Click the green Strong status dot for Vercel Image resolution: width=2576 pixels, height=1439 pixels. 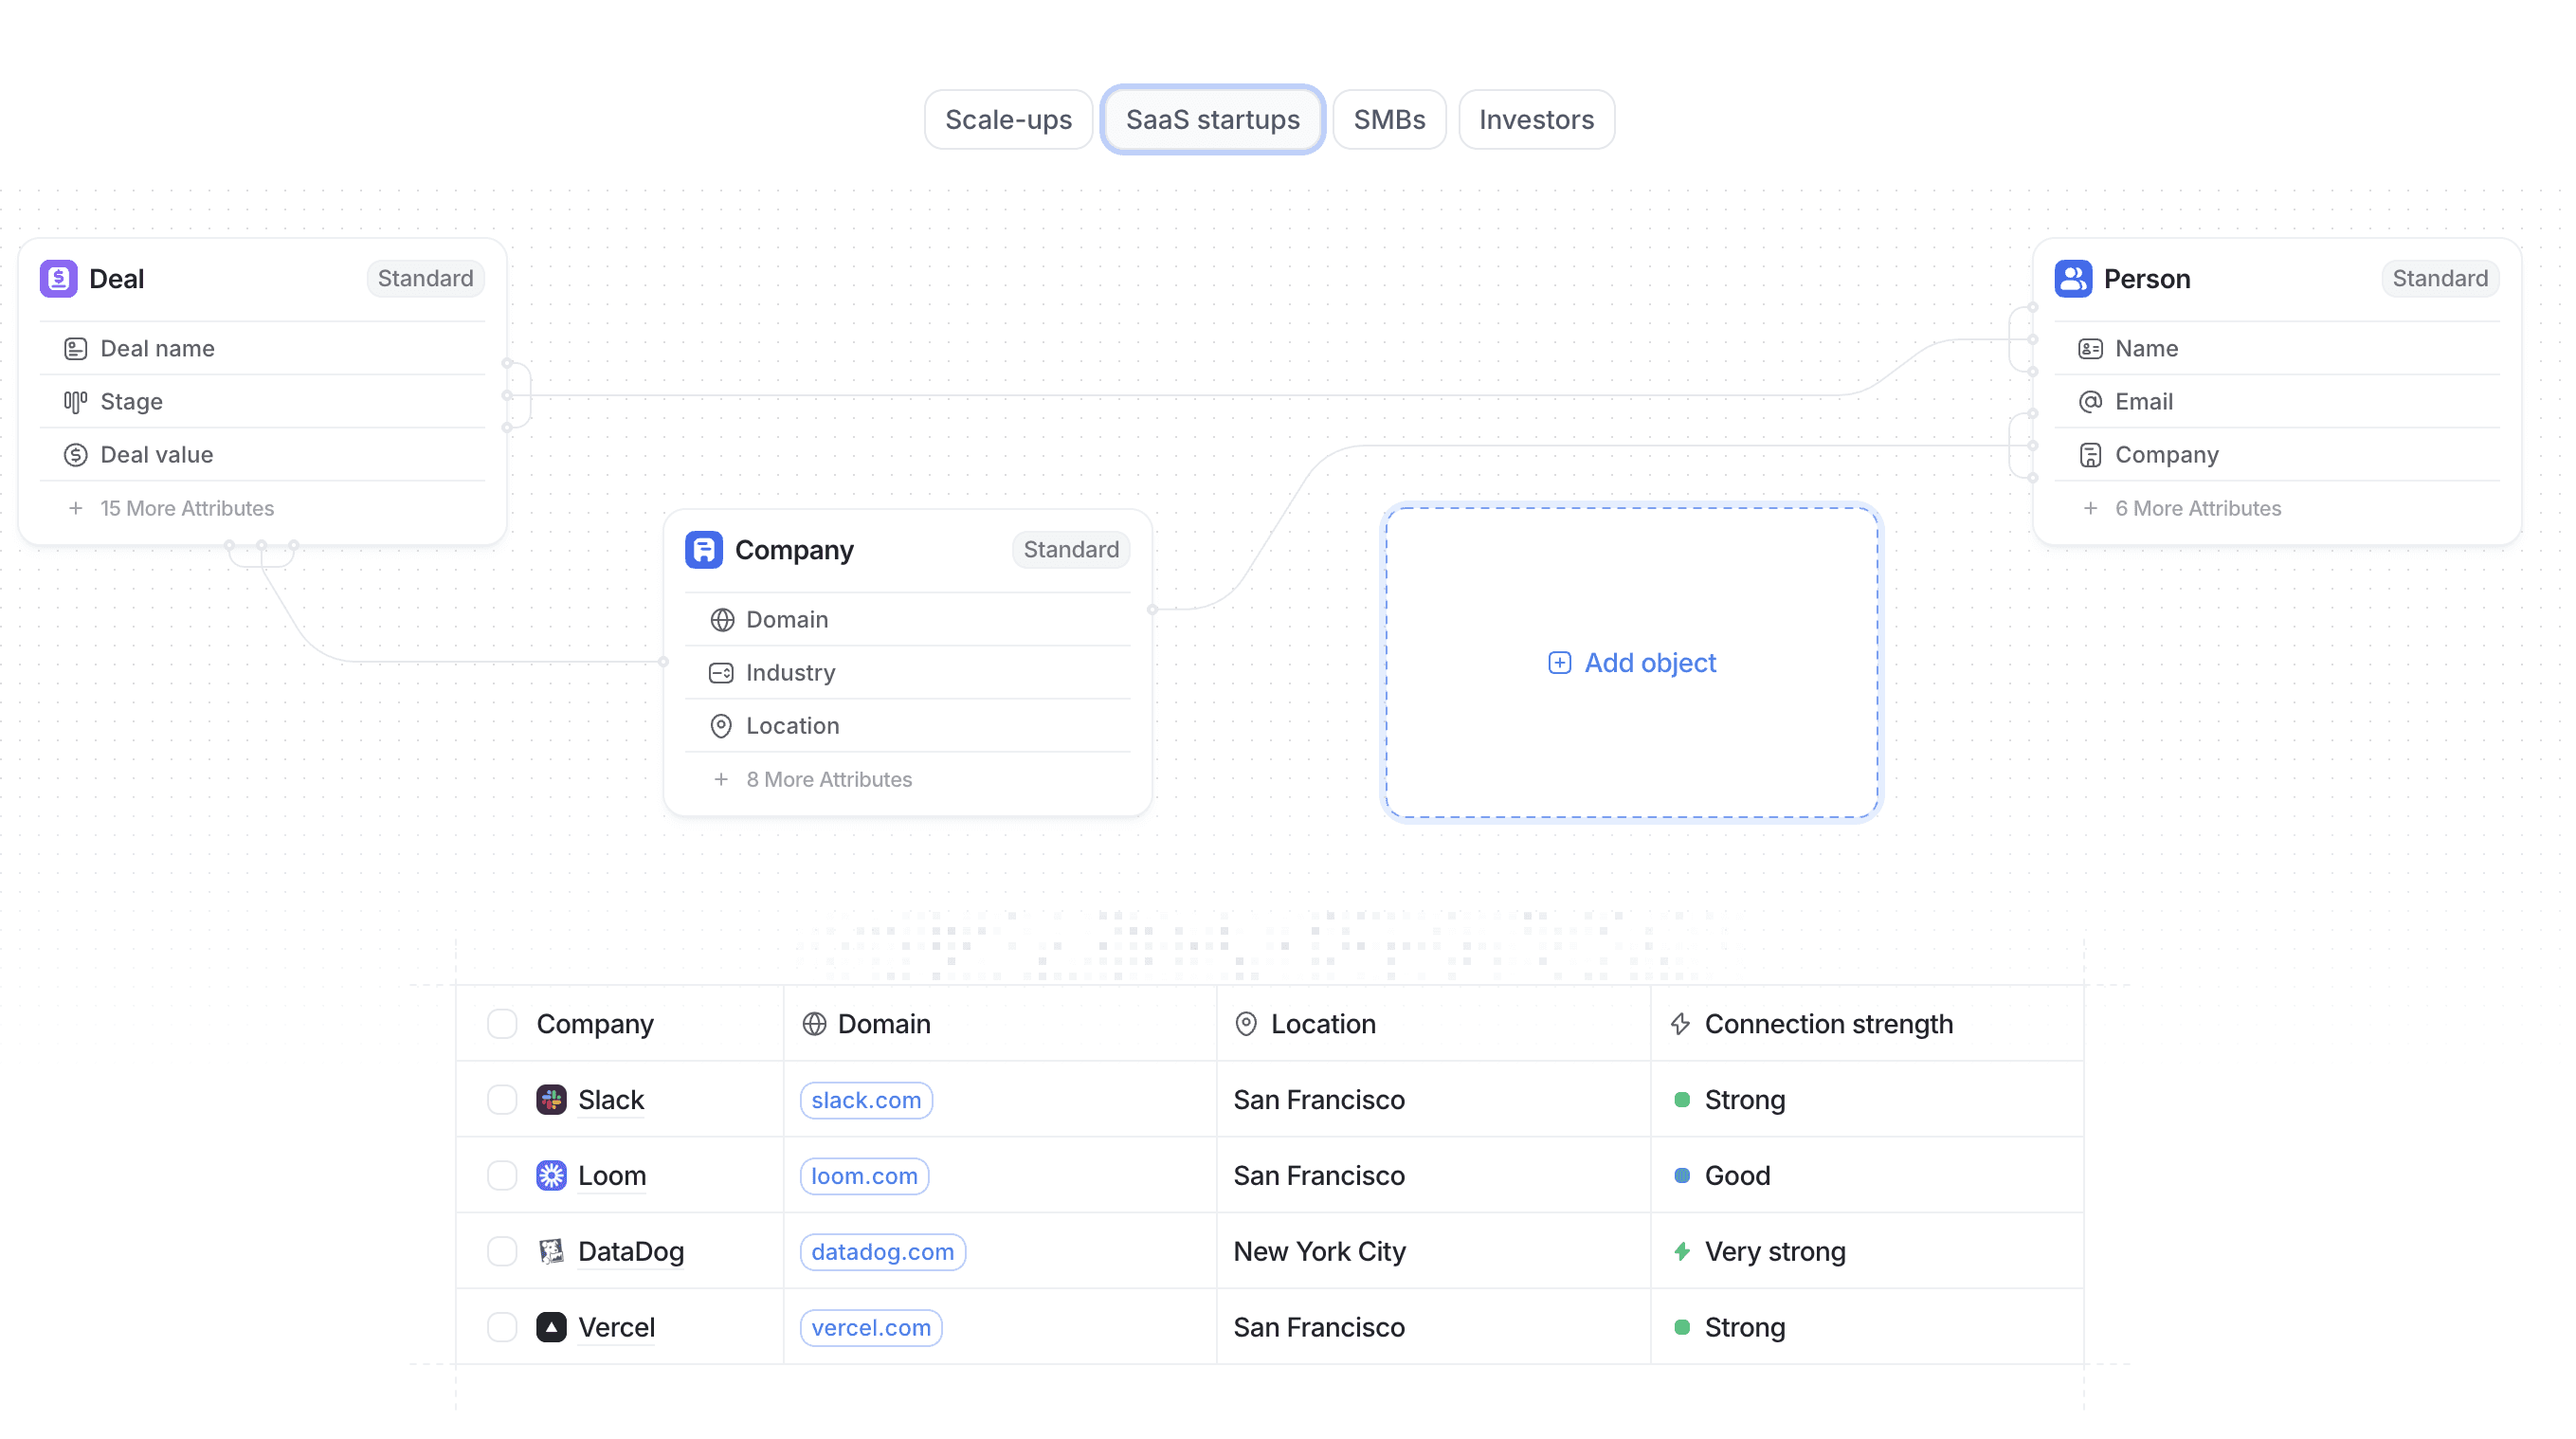(x=1683, y=1327)
